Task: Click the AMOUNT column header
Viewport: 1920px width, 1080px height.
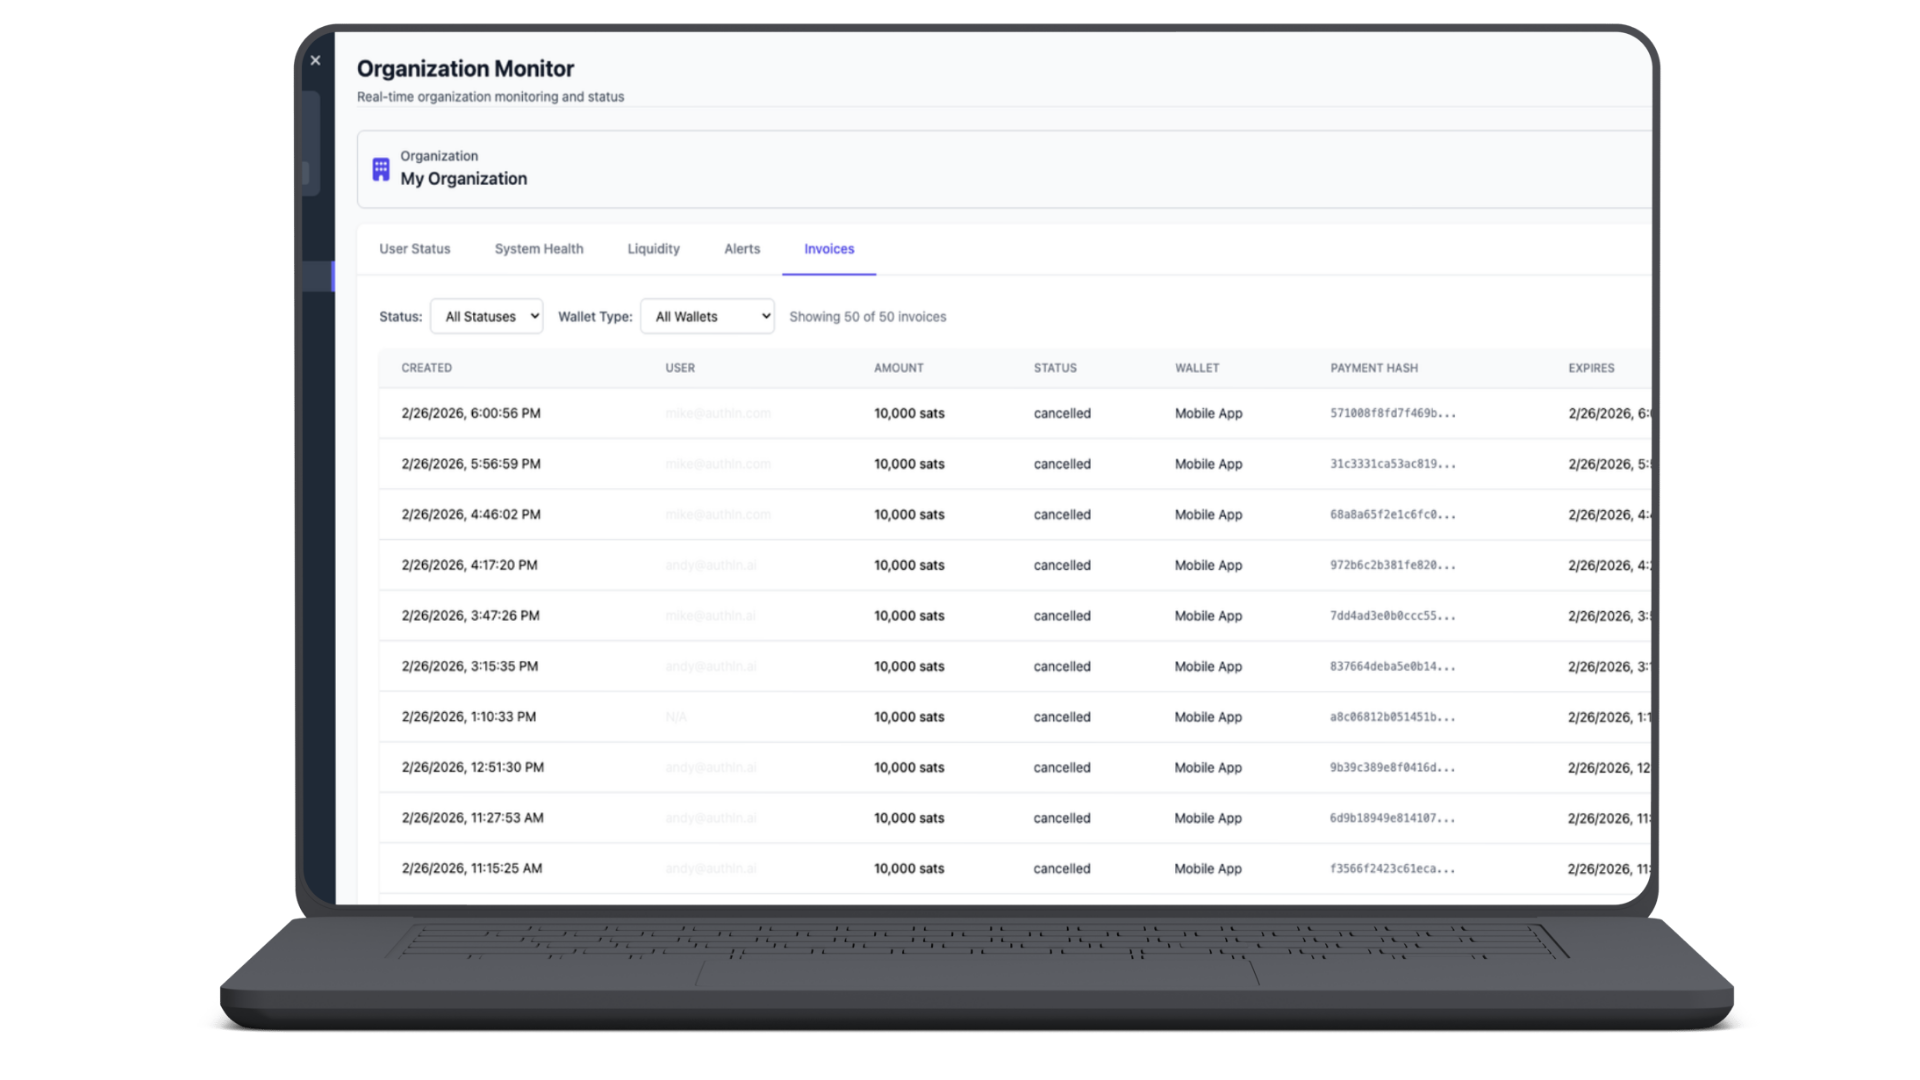Action: pyautogui.click(x=898, y=368)
